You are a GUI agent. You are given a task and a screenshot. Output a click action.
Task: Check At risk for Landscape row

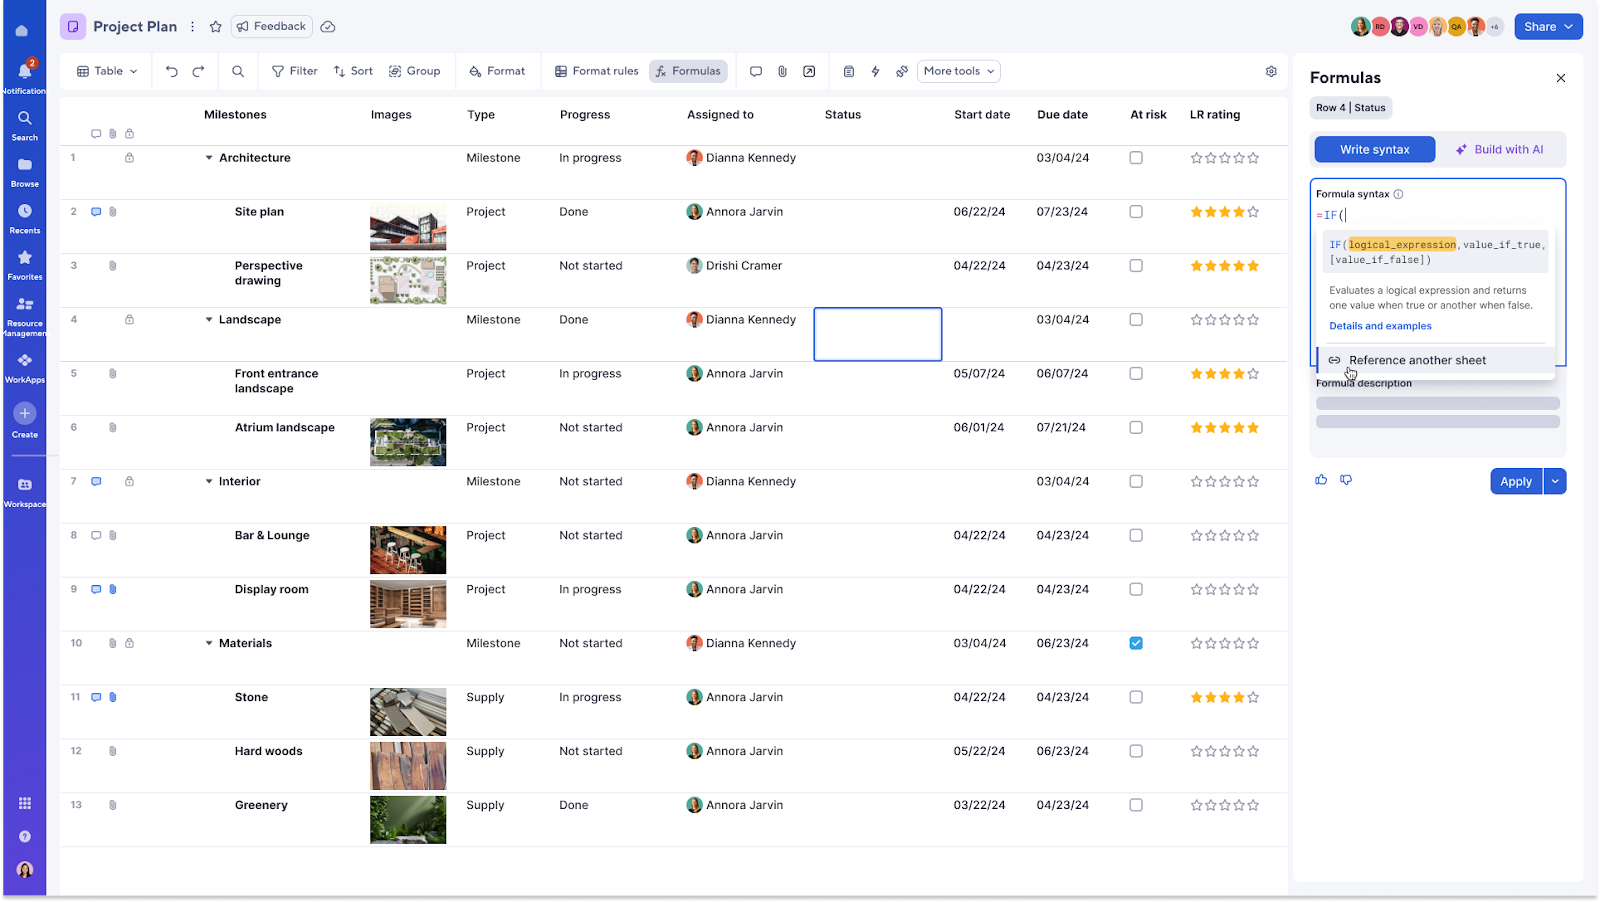1136,320
